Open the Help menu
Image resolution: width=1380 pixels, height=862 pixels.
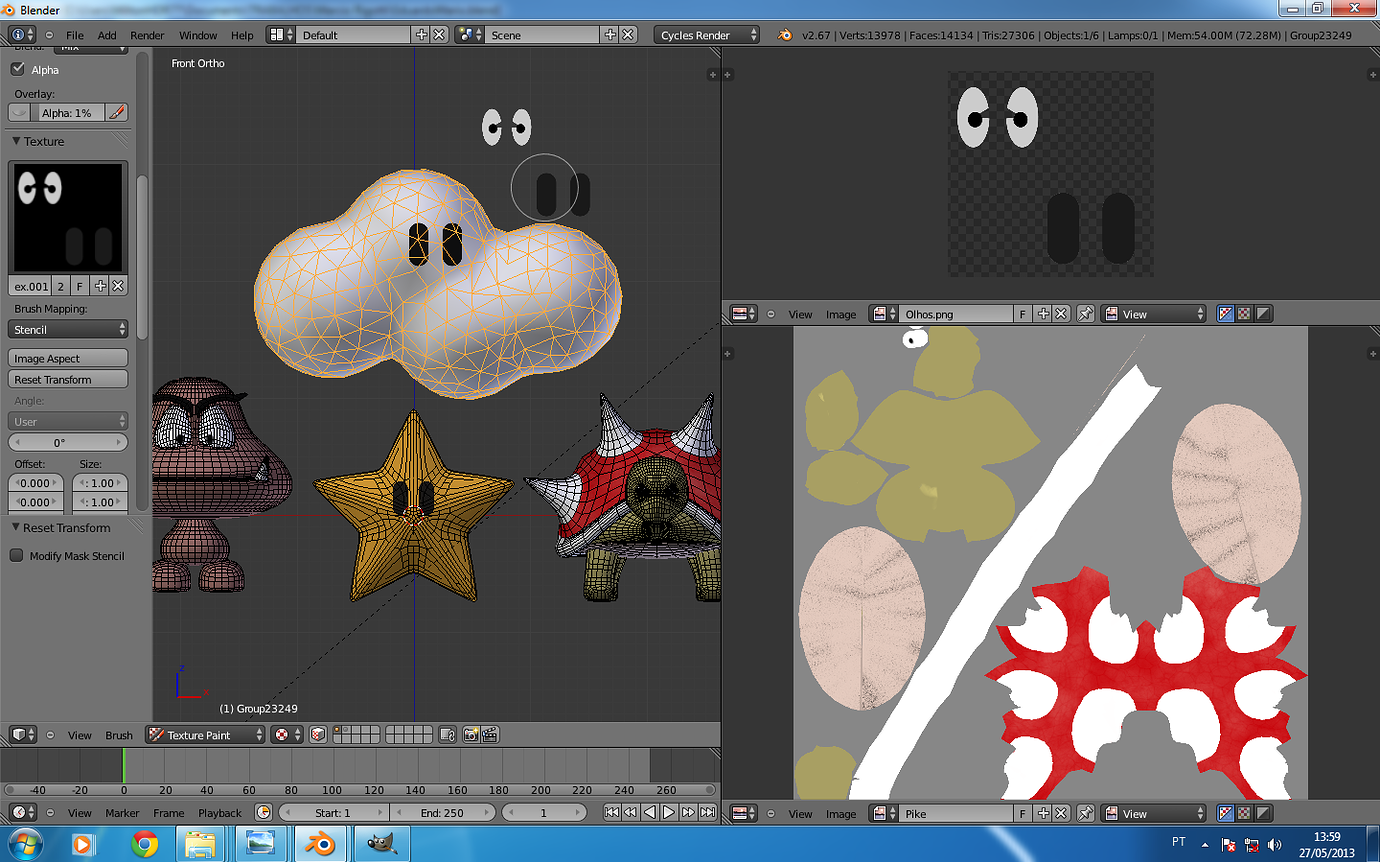pos(242,34)
